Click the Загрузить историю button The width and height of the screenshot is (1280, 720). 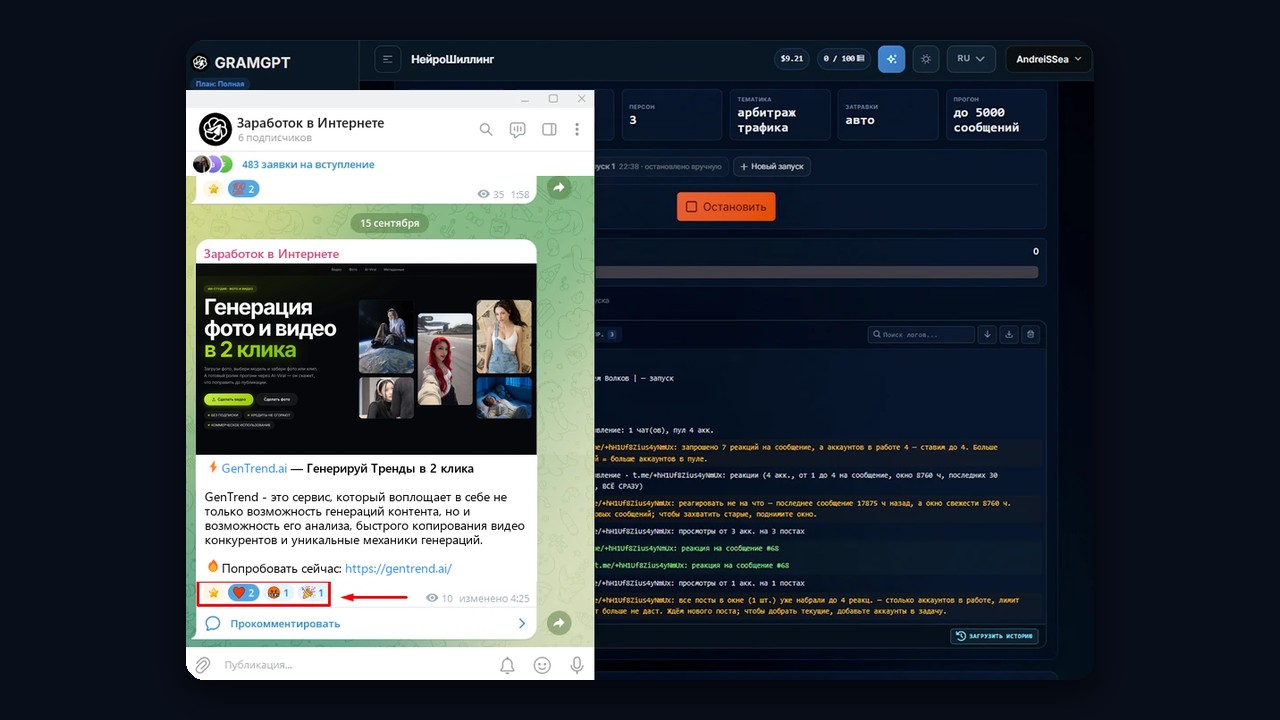994,636
